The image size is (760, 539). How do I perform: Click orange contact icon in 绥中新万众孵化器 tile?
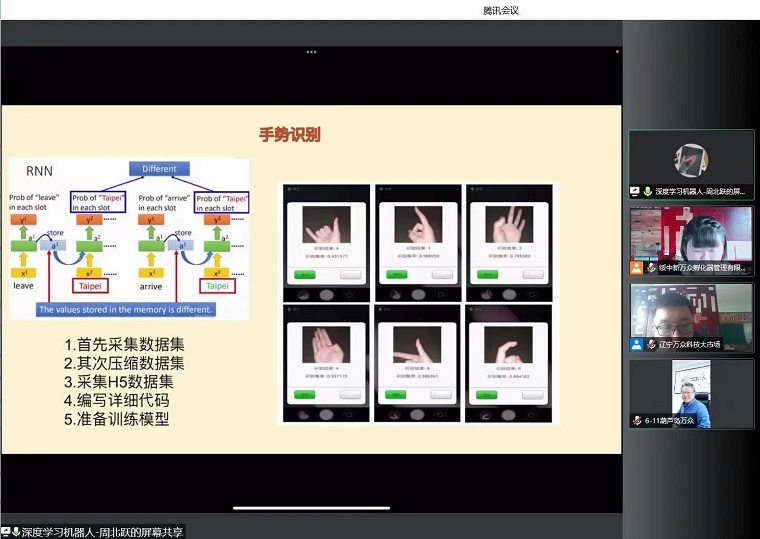(x=636, y=268)
